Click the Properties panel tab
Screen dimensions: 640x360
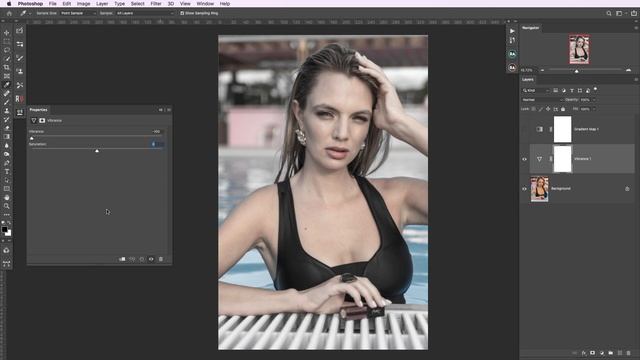(x=38, y=110)
